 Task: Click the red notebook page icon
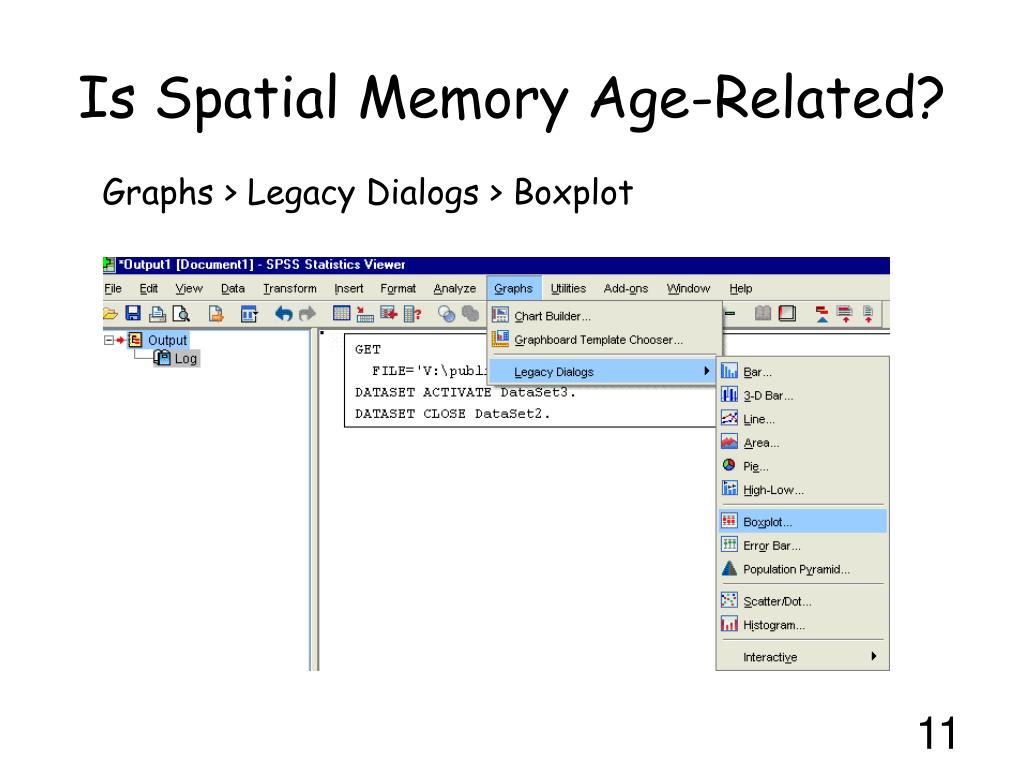pos(788,313)
